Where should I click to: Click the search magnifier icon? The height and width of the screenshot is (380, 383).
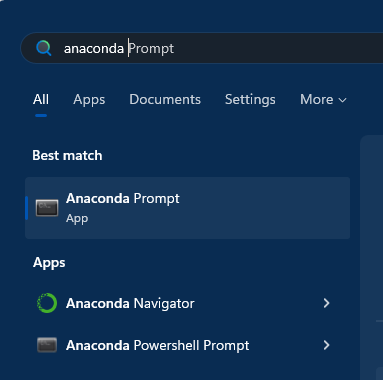pos(44,48)
